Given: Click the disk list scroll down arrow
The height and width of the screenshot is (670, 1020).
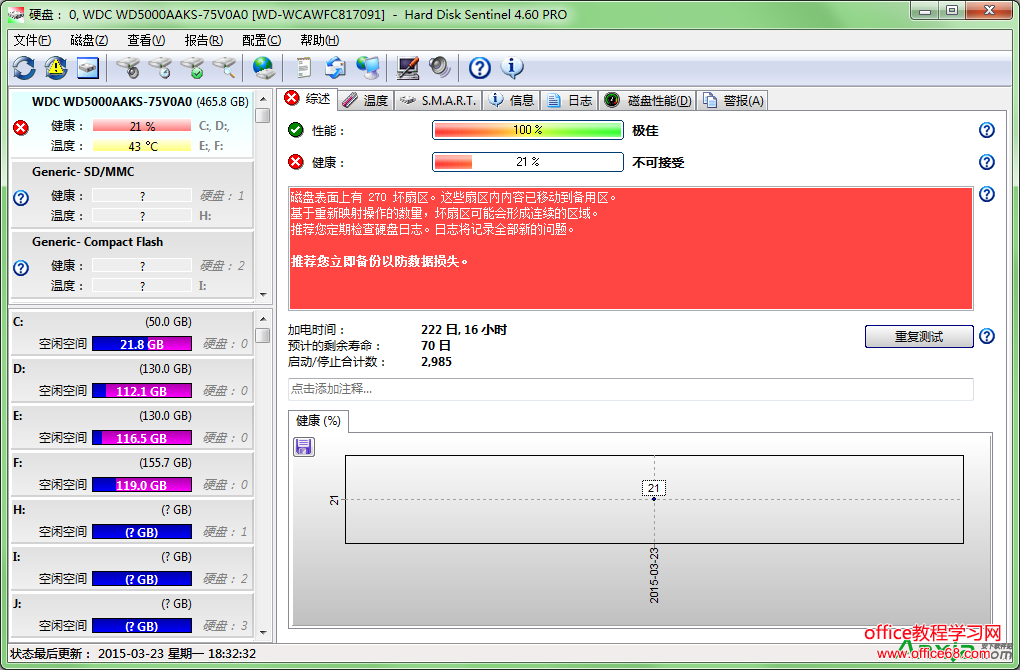Looking at the screenshot, I should pos(263,294).
